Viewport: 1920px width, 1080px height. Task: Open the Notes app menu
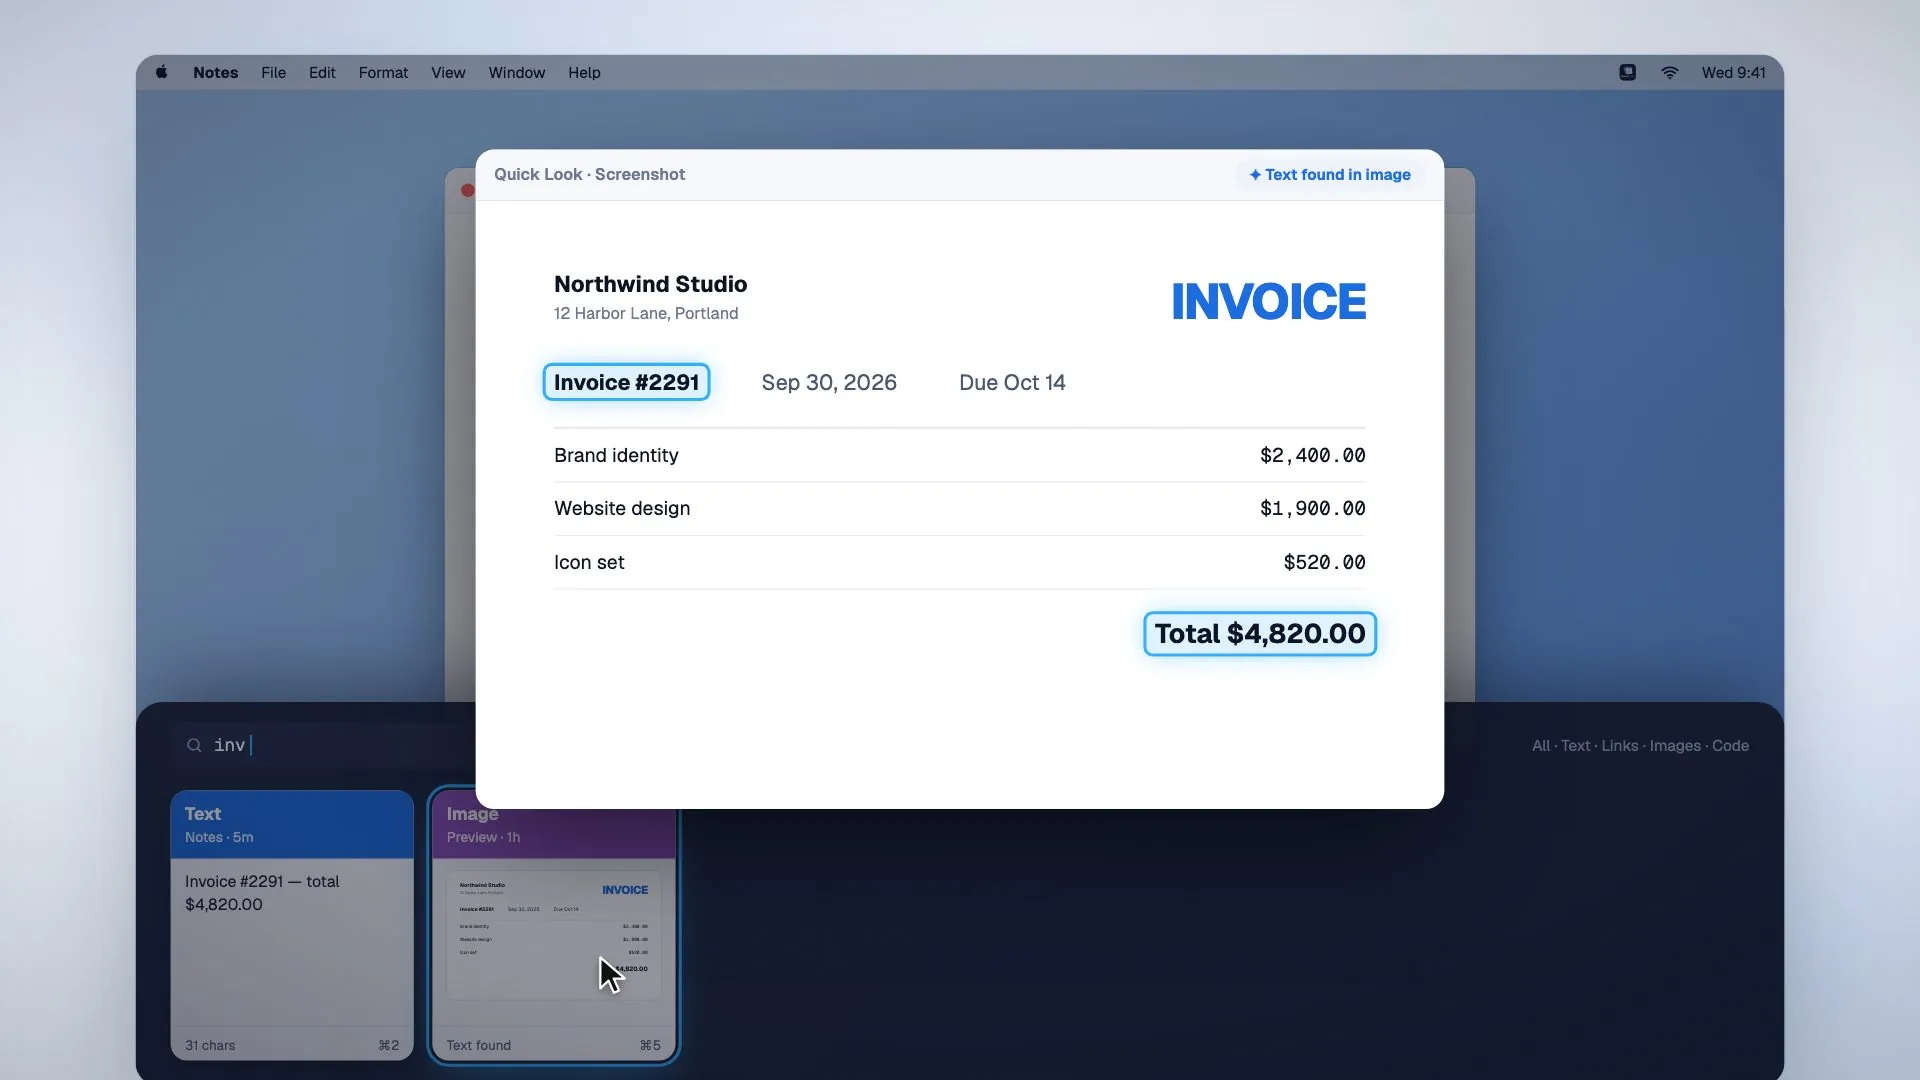pos(215,72)
